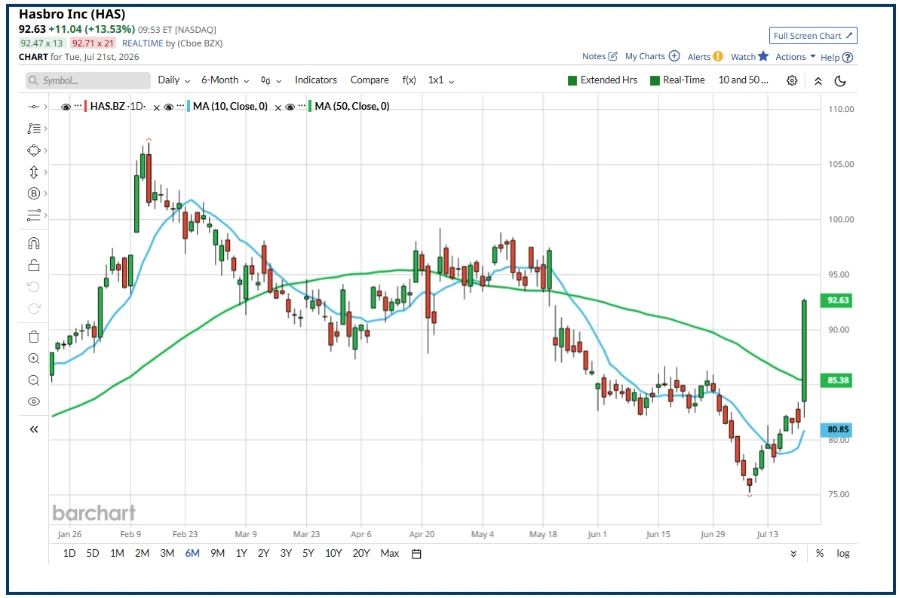Screen dimensions: 900x598
Task: Select the circled B marker tool
Action: click(34, 193)
